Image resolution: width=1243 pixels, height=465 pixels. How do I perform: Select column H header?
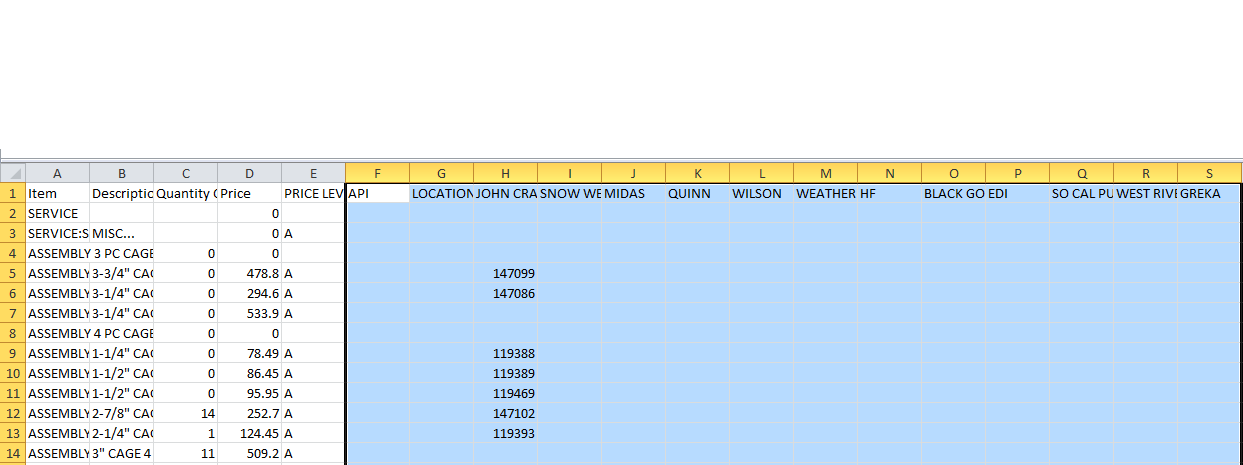point(505,173)
